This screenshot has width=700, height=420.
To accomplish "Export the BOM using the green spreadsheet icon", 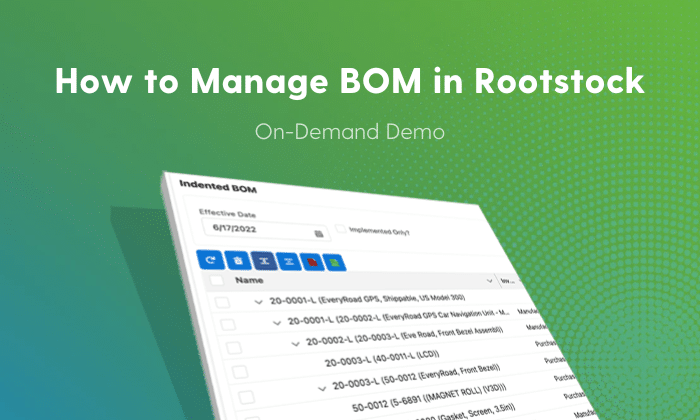I will (x=335, y=262).
